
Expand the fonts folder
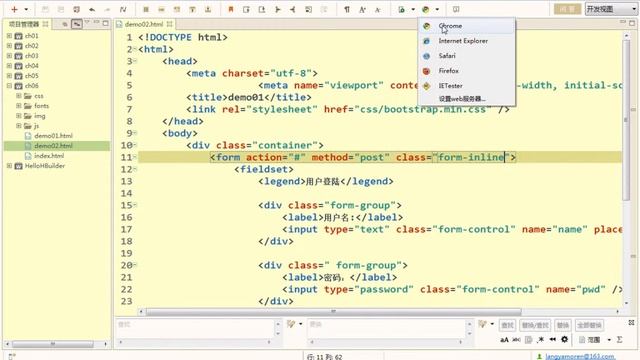(19, 106)
